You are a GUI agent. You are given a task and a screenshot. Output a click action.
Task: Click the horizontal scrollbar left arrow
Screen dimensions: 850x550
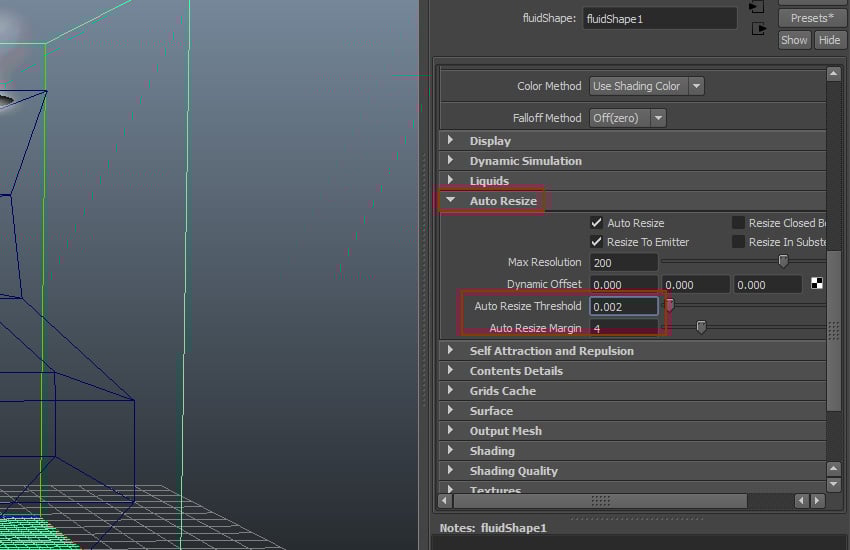pyautogui.click(x=446, y=500)
